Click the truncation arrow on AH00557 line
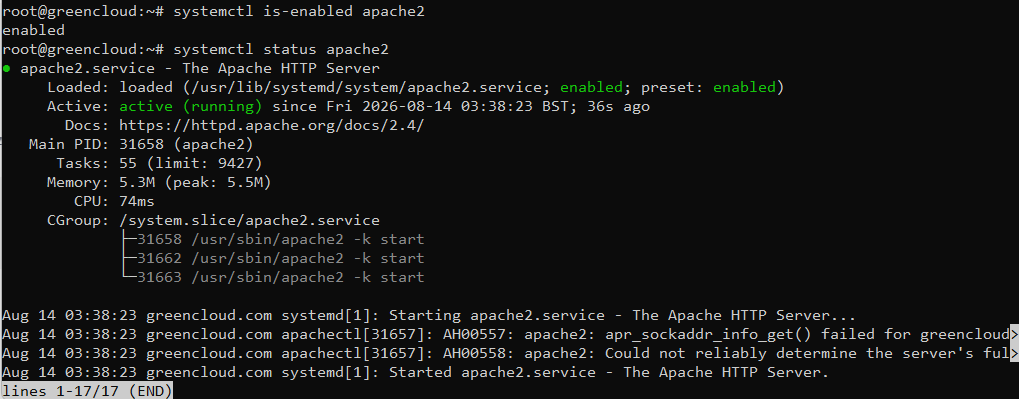This screenshot has height=399, width=1020. [x=1015, y=335]
